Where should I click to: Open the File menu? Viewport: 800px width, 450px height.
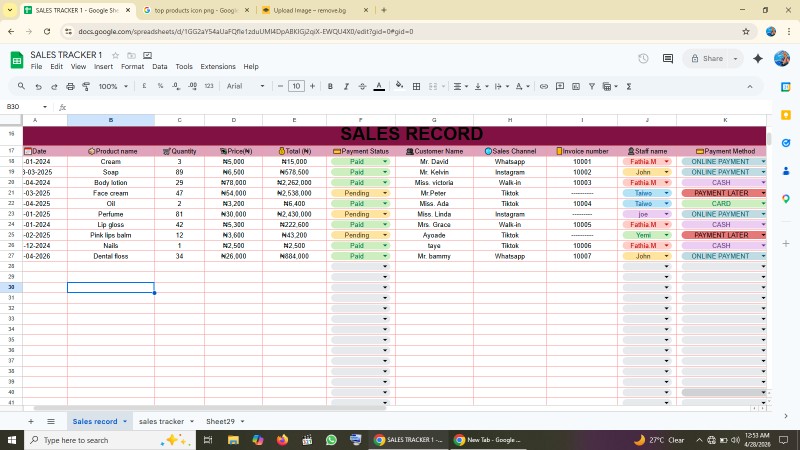click(x=36, y=67)
